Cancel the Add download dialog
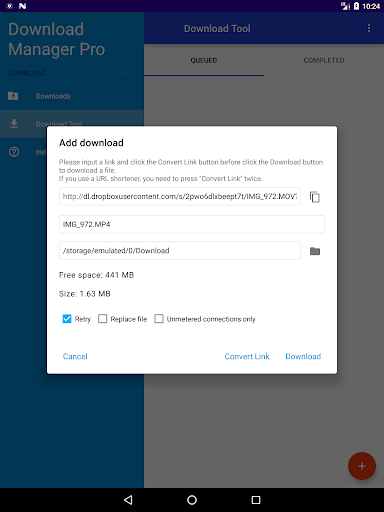 (x=75, y=356)
